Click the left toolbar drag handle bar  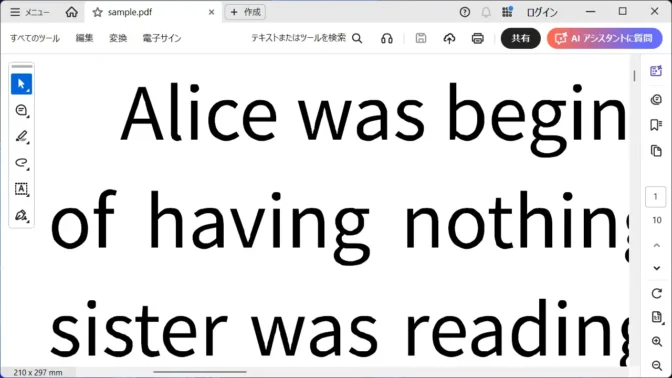[21, 66]
